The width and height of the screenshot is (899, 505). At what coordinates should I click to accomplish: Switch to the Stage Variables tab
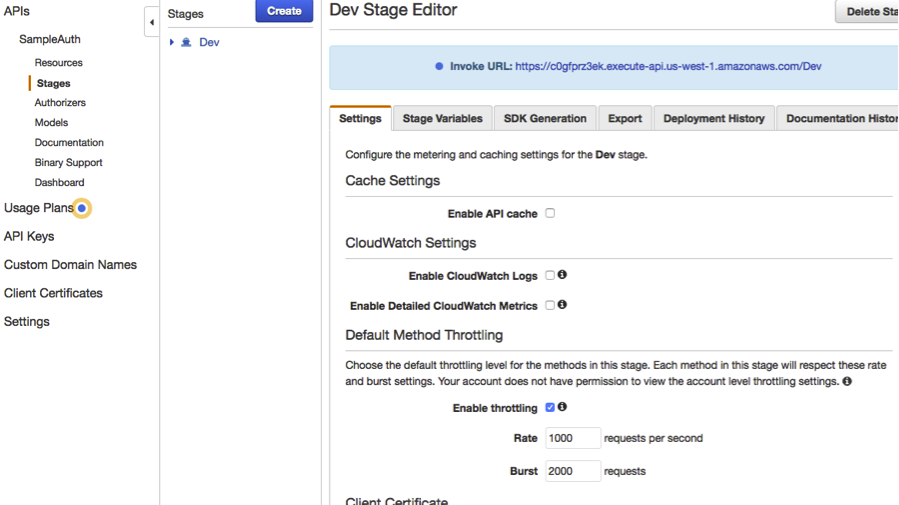point(442,118)
